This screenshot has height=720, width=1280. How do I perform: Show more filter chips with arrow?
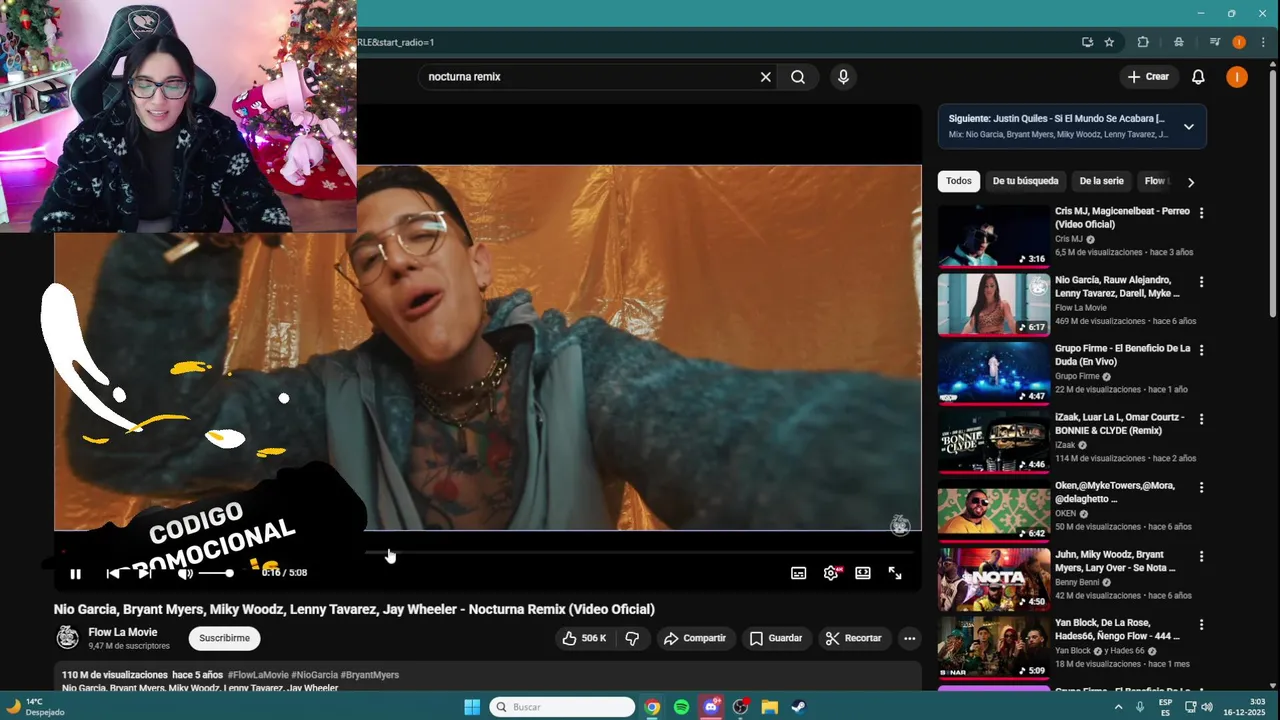[1190, 182]
